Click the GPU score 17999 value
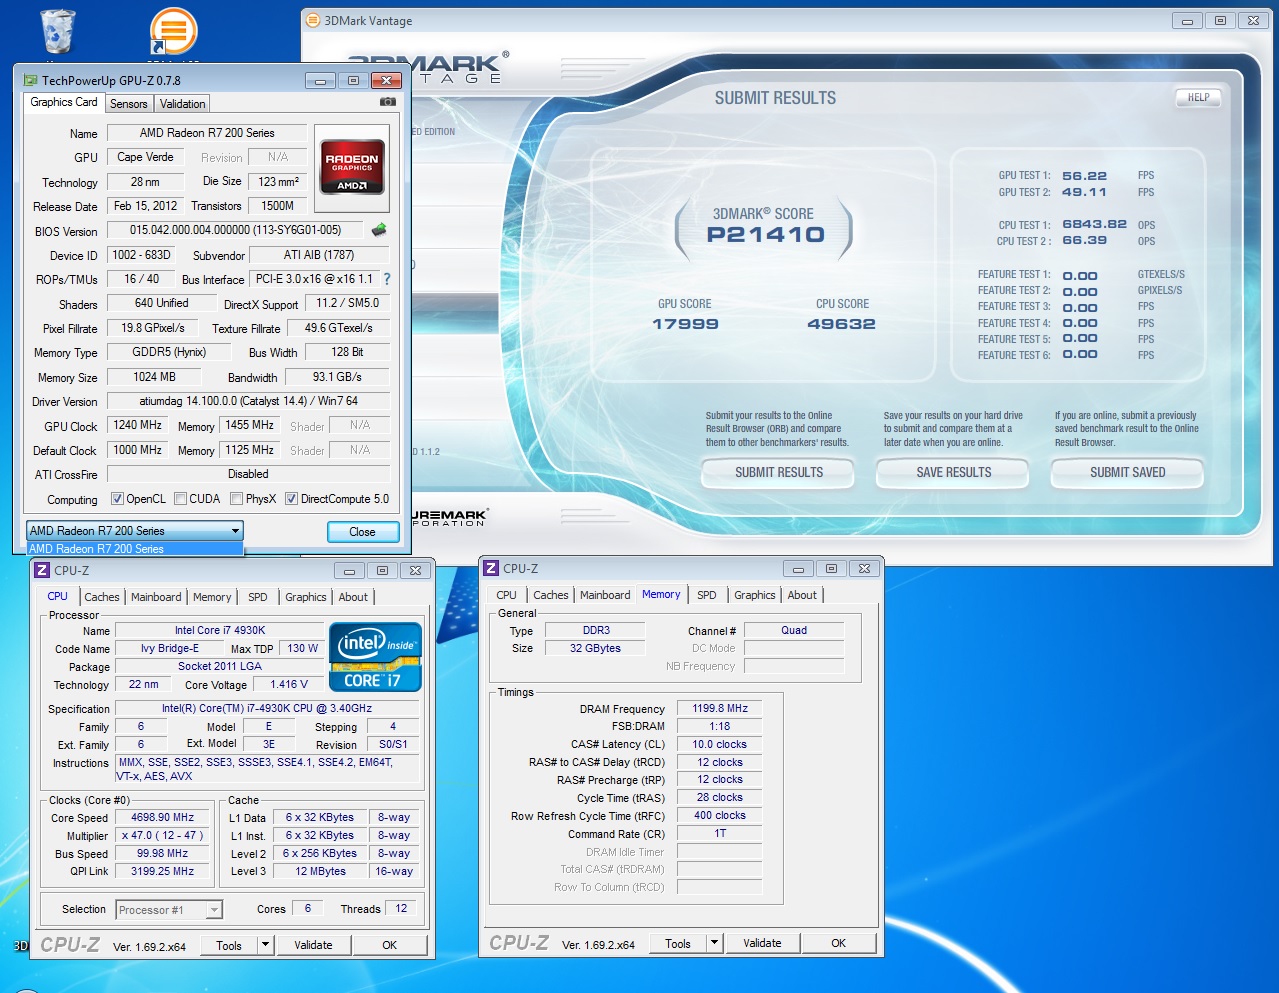This screenshot has width=1279, height=993. click(x=685, y=324)
